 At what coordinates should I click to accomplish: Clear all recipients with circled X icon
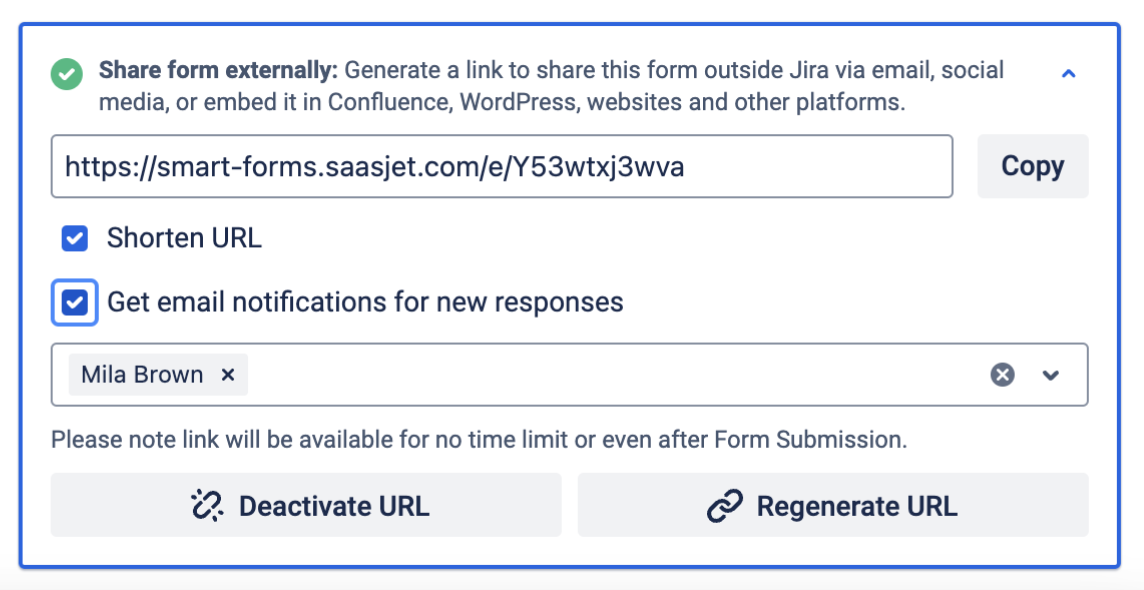pyautogui.click(x=1002, y=375)
